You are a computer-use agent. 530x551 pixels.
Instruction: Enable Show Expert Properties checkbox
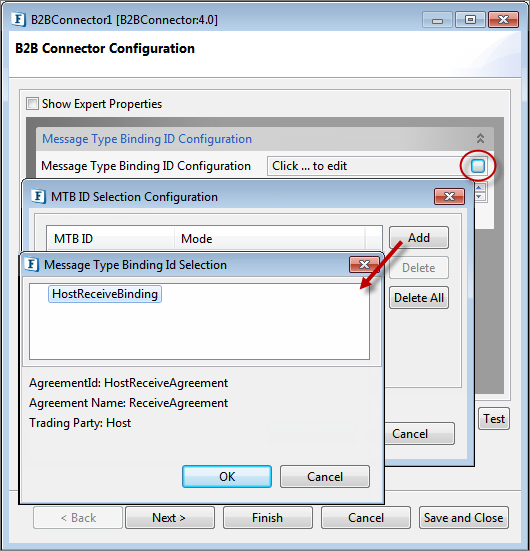point(32,104)
